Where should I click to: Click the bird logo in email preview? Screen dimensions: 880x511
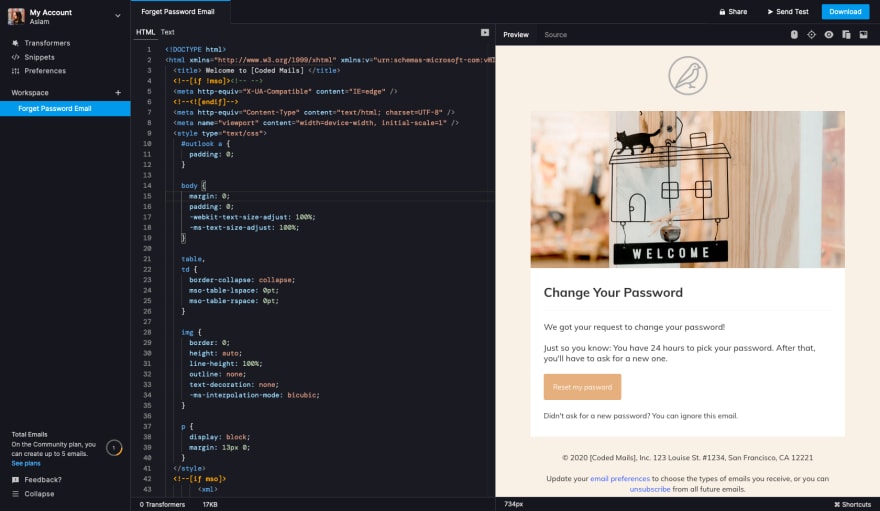688,75
